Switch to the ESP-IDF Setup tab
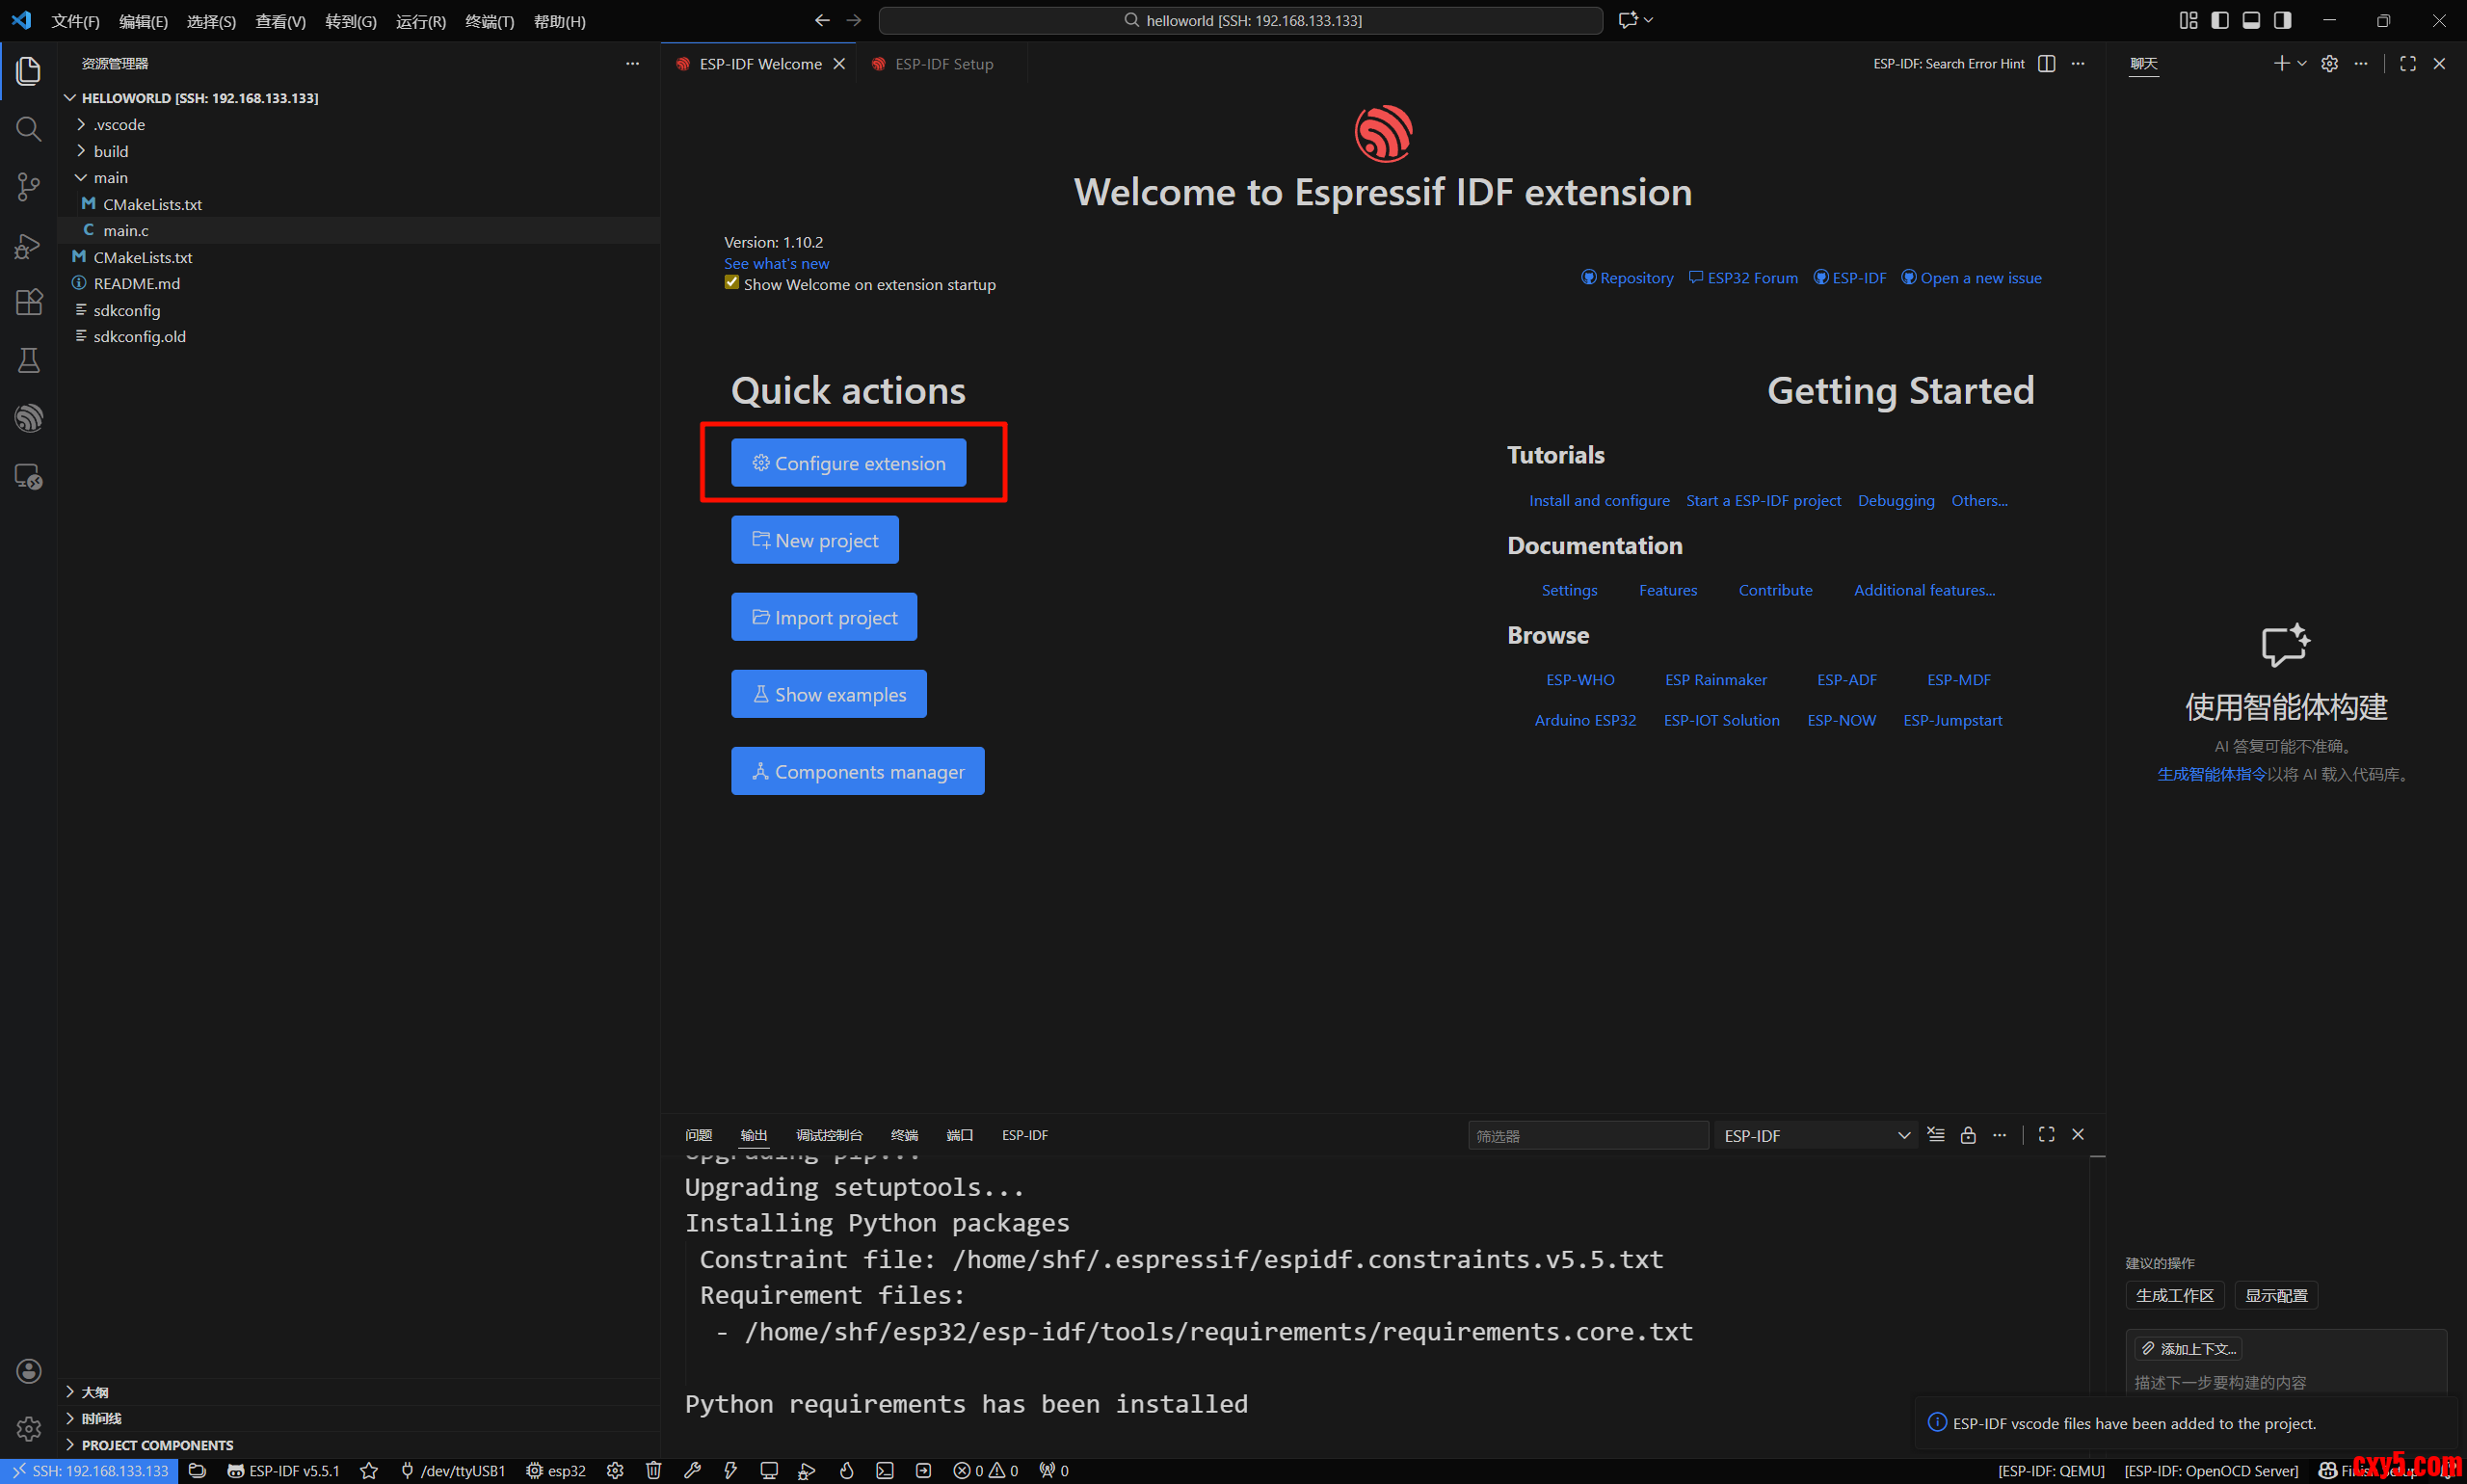 tap(943, 64)
